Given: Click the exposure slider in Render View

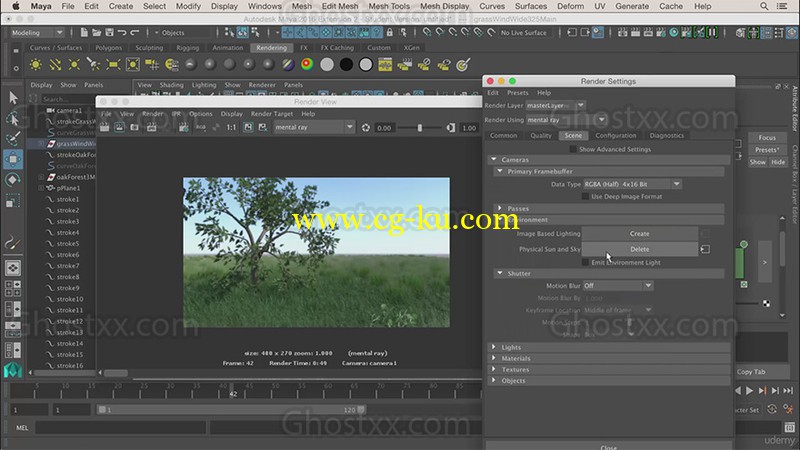Looking at the screenshot, I should (x=420, y=128).
